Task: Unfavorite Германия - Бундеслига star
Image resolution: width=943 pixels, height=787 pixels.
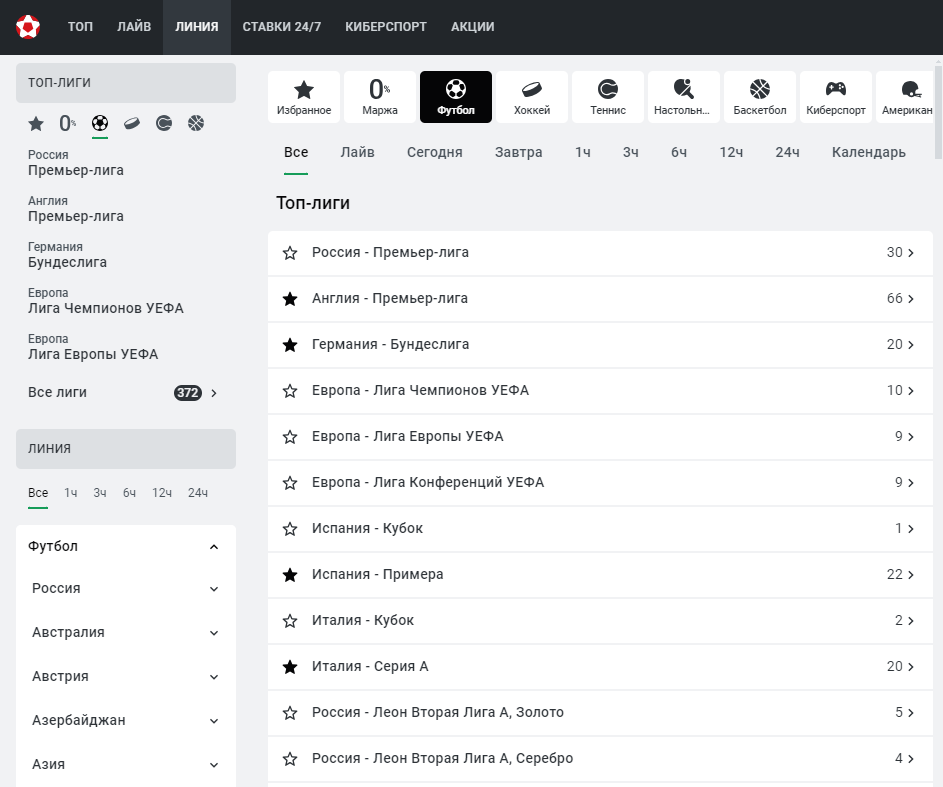Action: click(x=290, y=345)
